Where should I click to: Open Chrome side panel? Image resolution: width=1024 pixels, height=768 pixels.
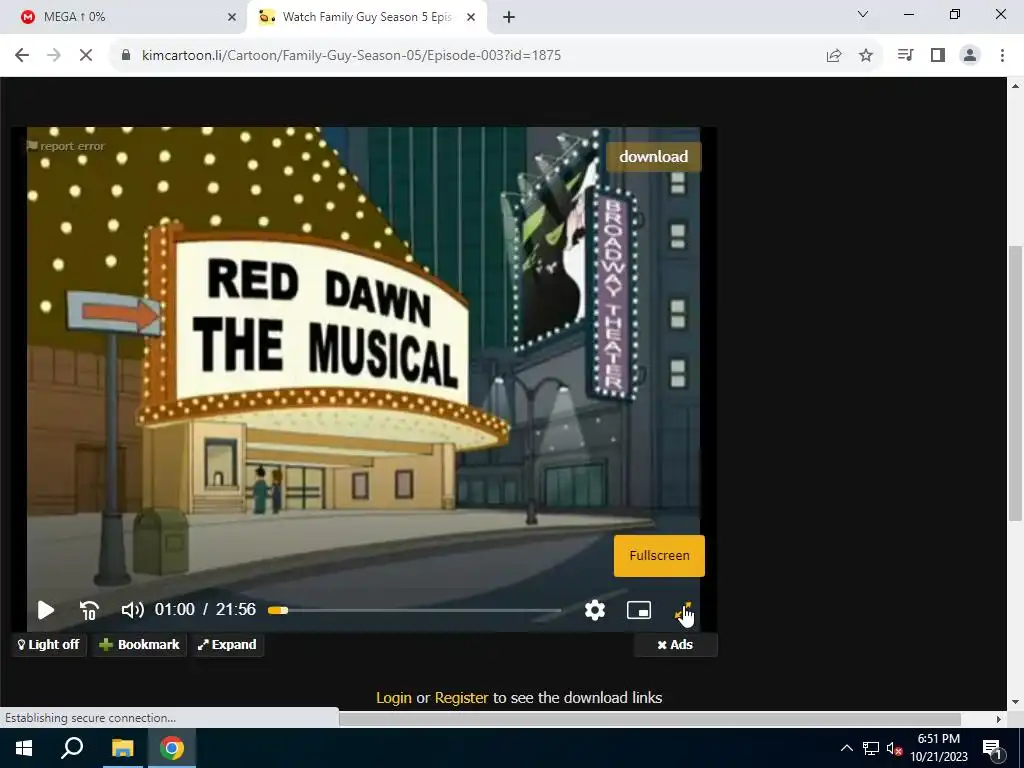(938, 56)
